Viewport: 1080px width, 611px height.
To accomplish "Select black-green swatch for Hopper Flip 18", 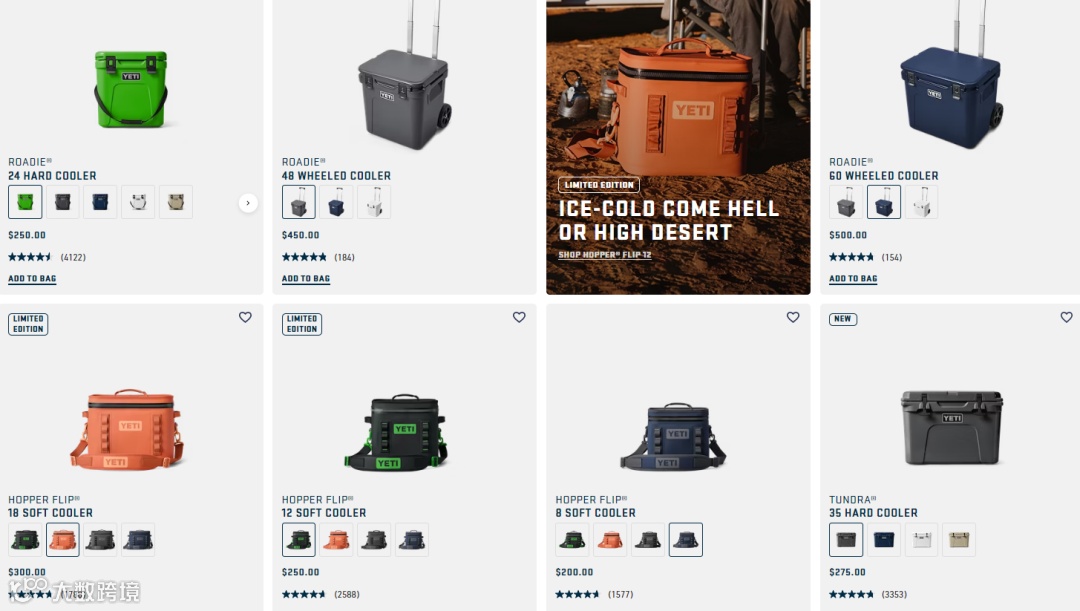I will 25,539.
